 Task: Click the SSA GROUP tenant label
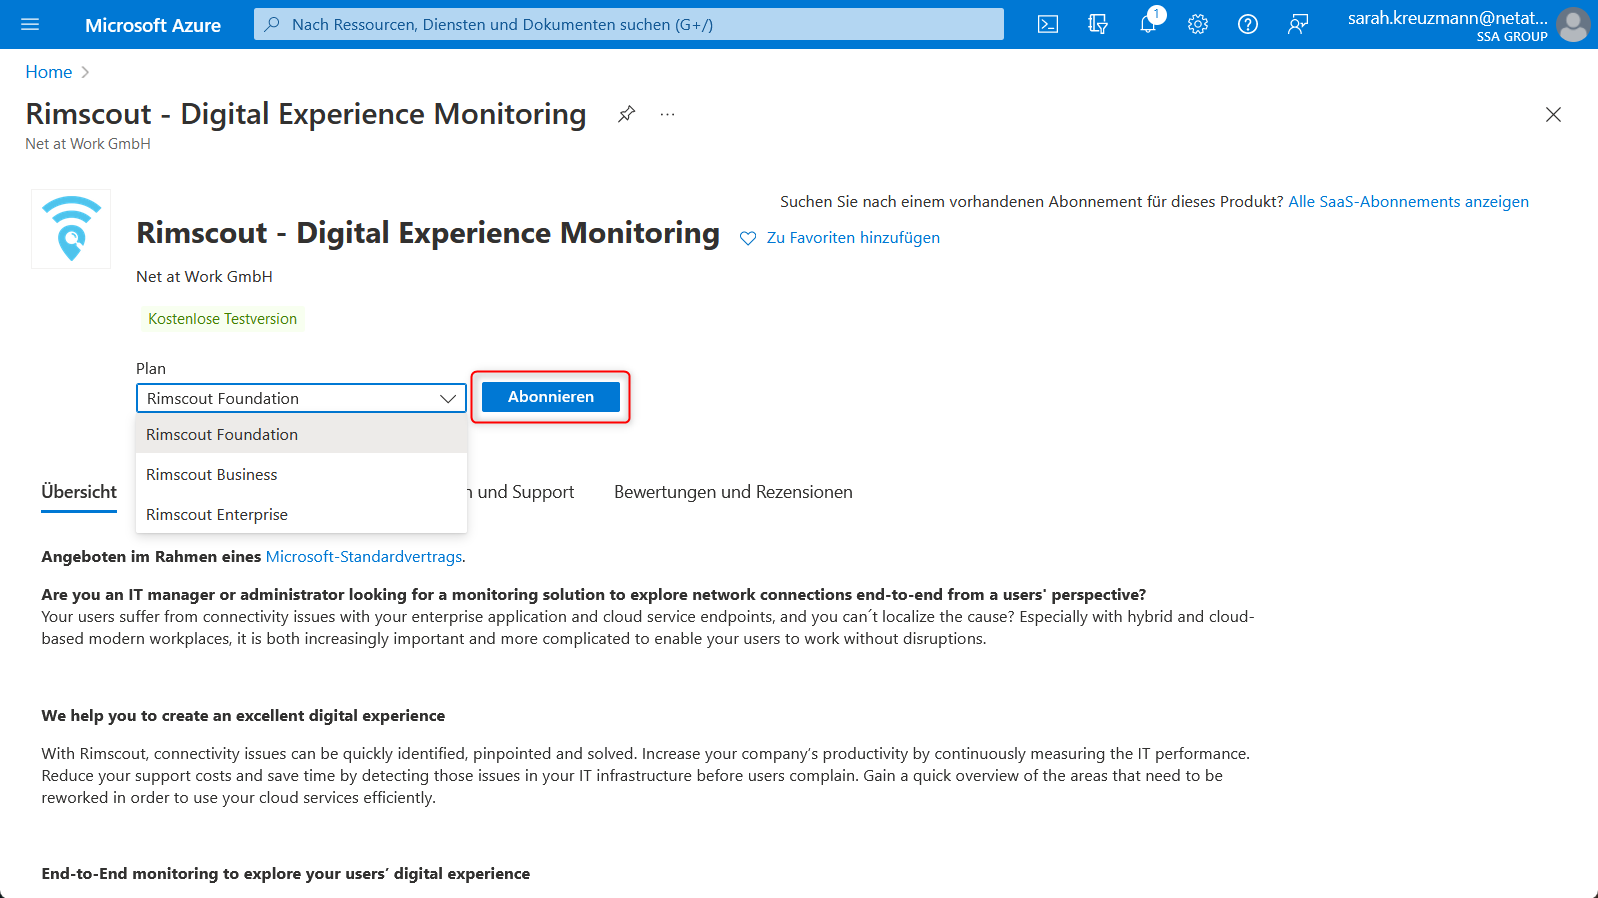[x=1512, y=37]
